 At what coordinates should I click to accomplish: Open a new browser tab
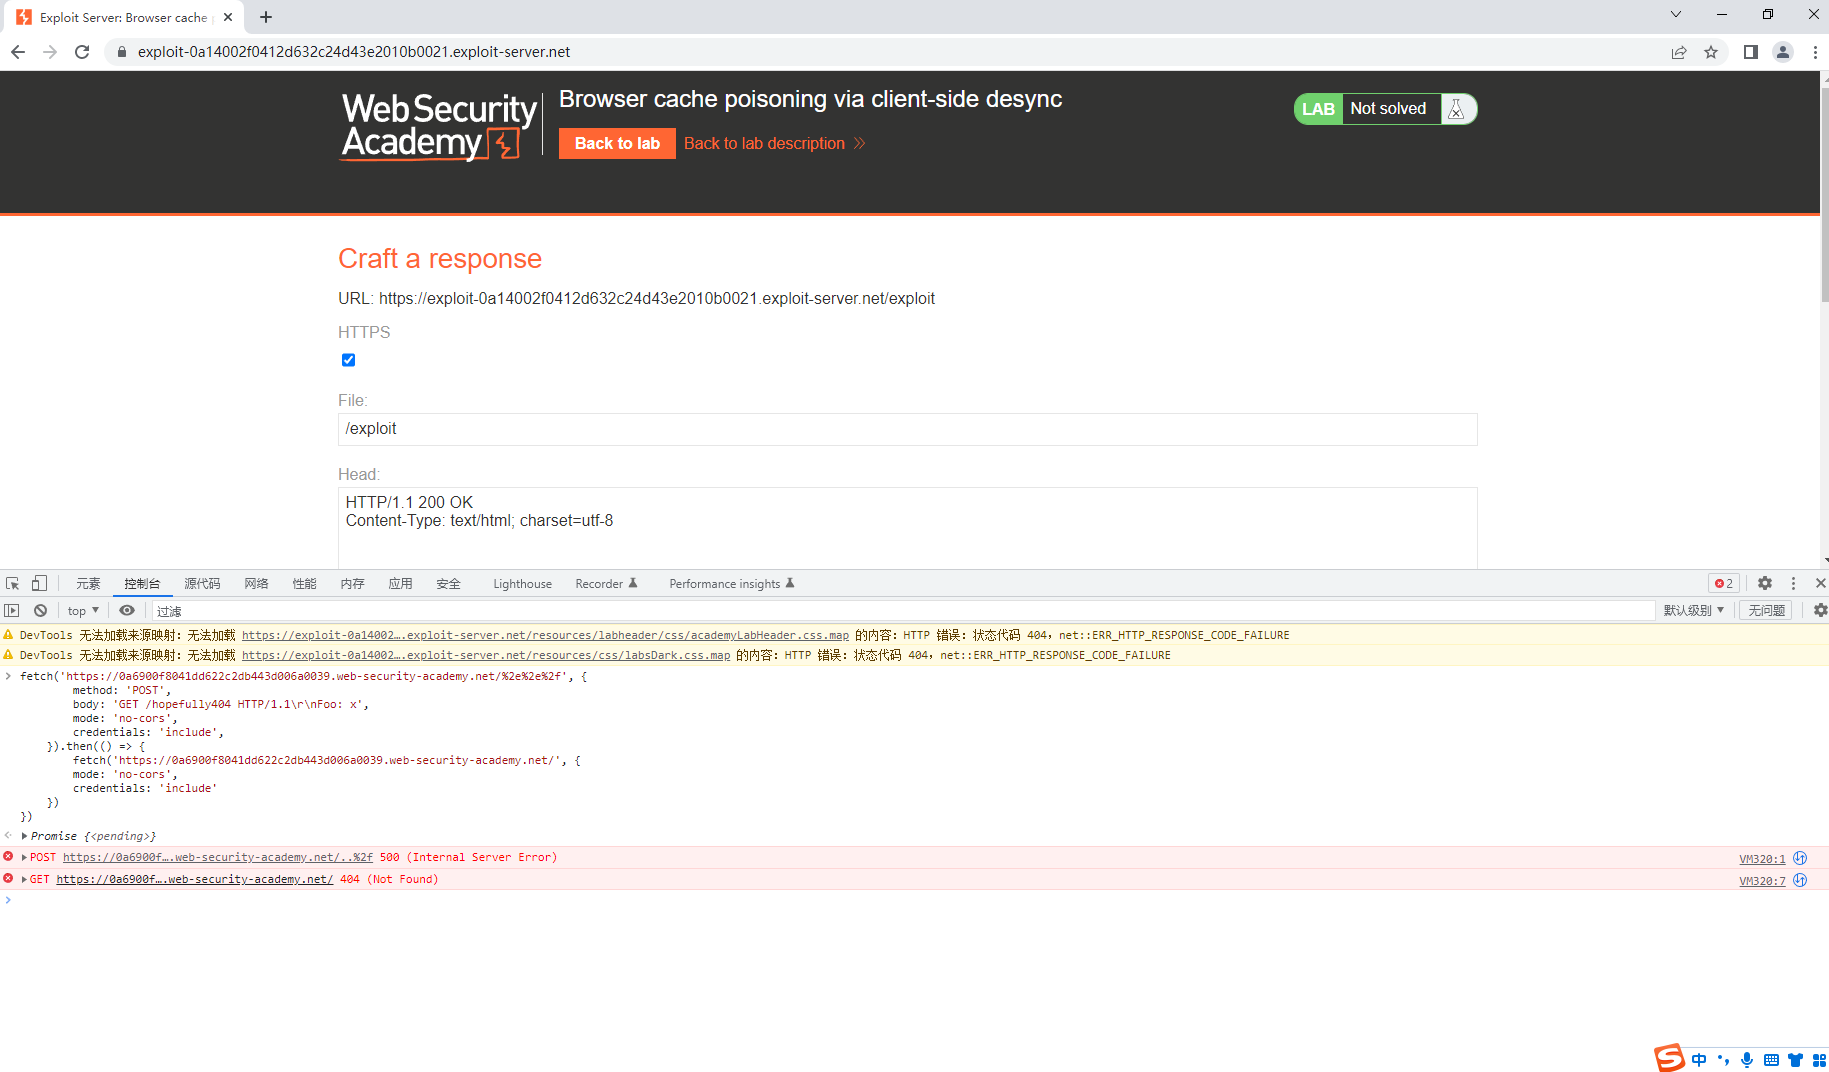click(266, 17)
